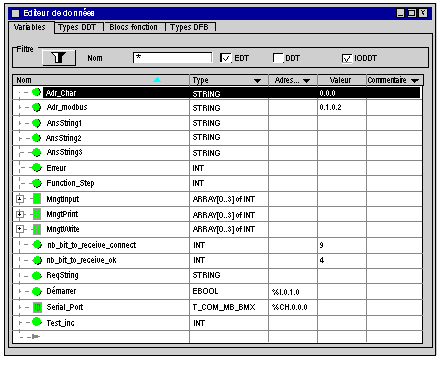Select the green icon beside Adr_modbus
Viewport: 440px width, 368px height.
[x=36, y=107]
